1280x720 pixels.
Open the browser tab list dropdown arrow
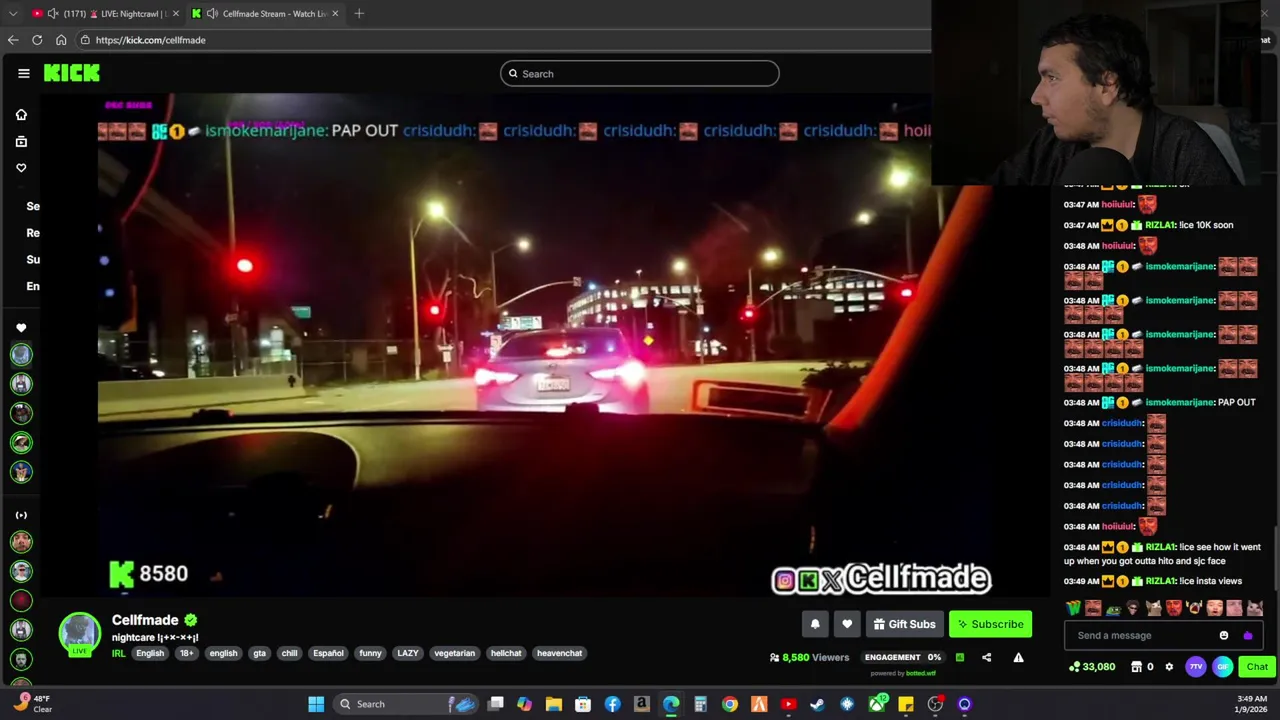click(x=12, y=13)
